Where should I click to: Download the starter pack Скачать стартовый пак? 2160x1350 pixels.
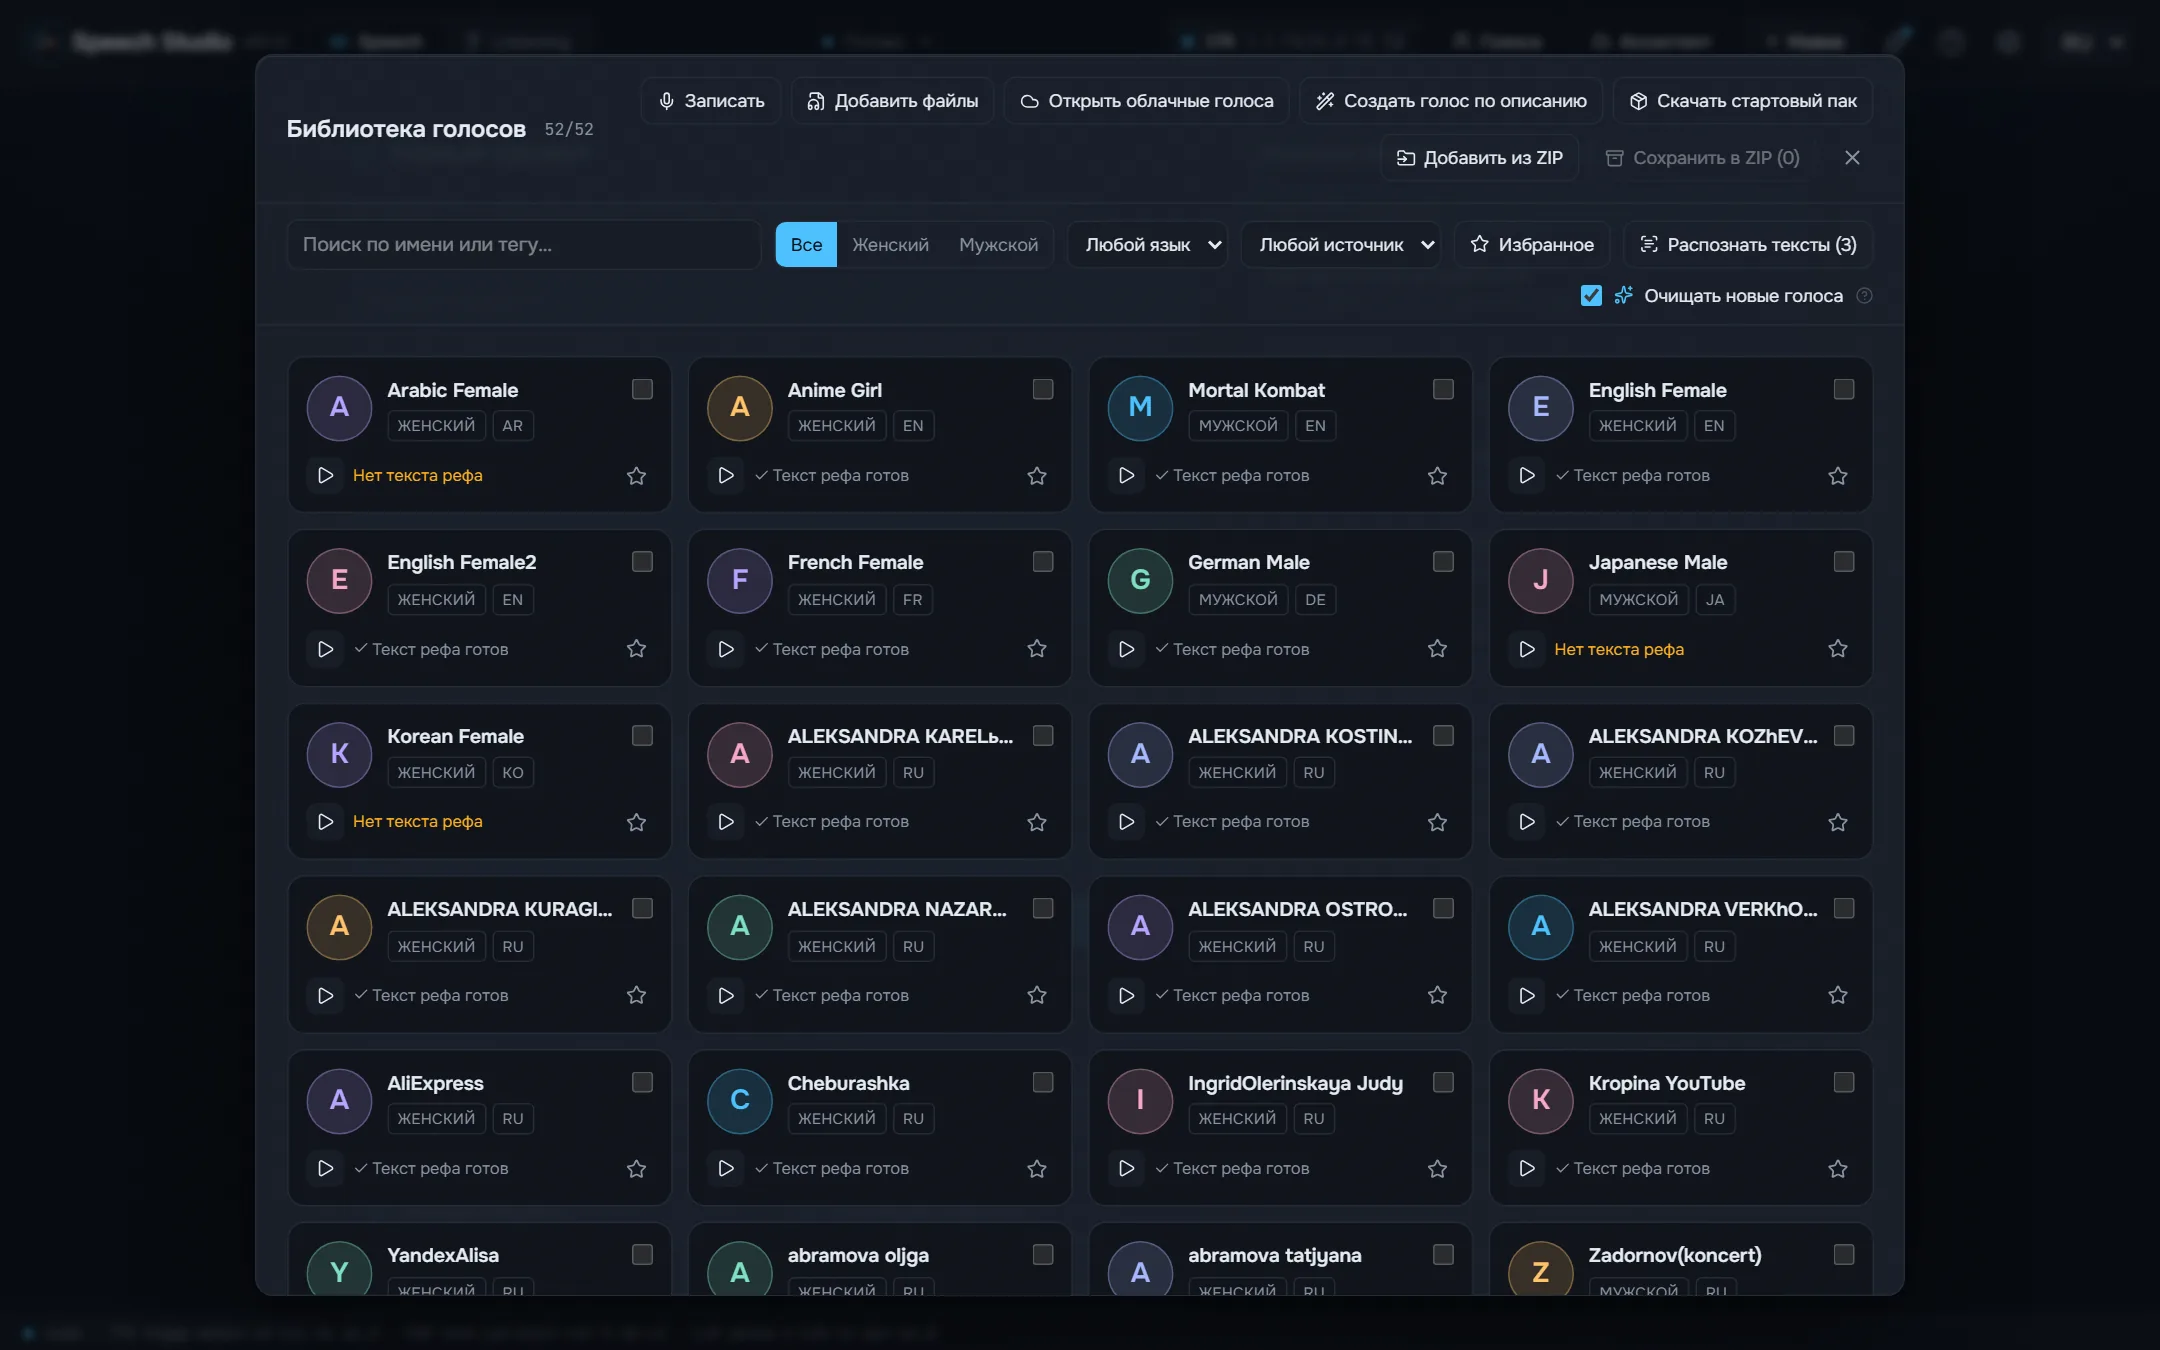(1743, 101)
